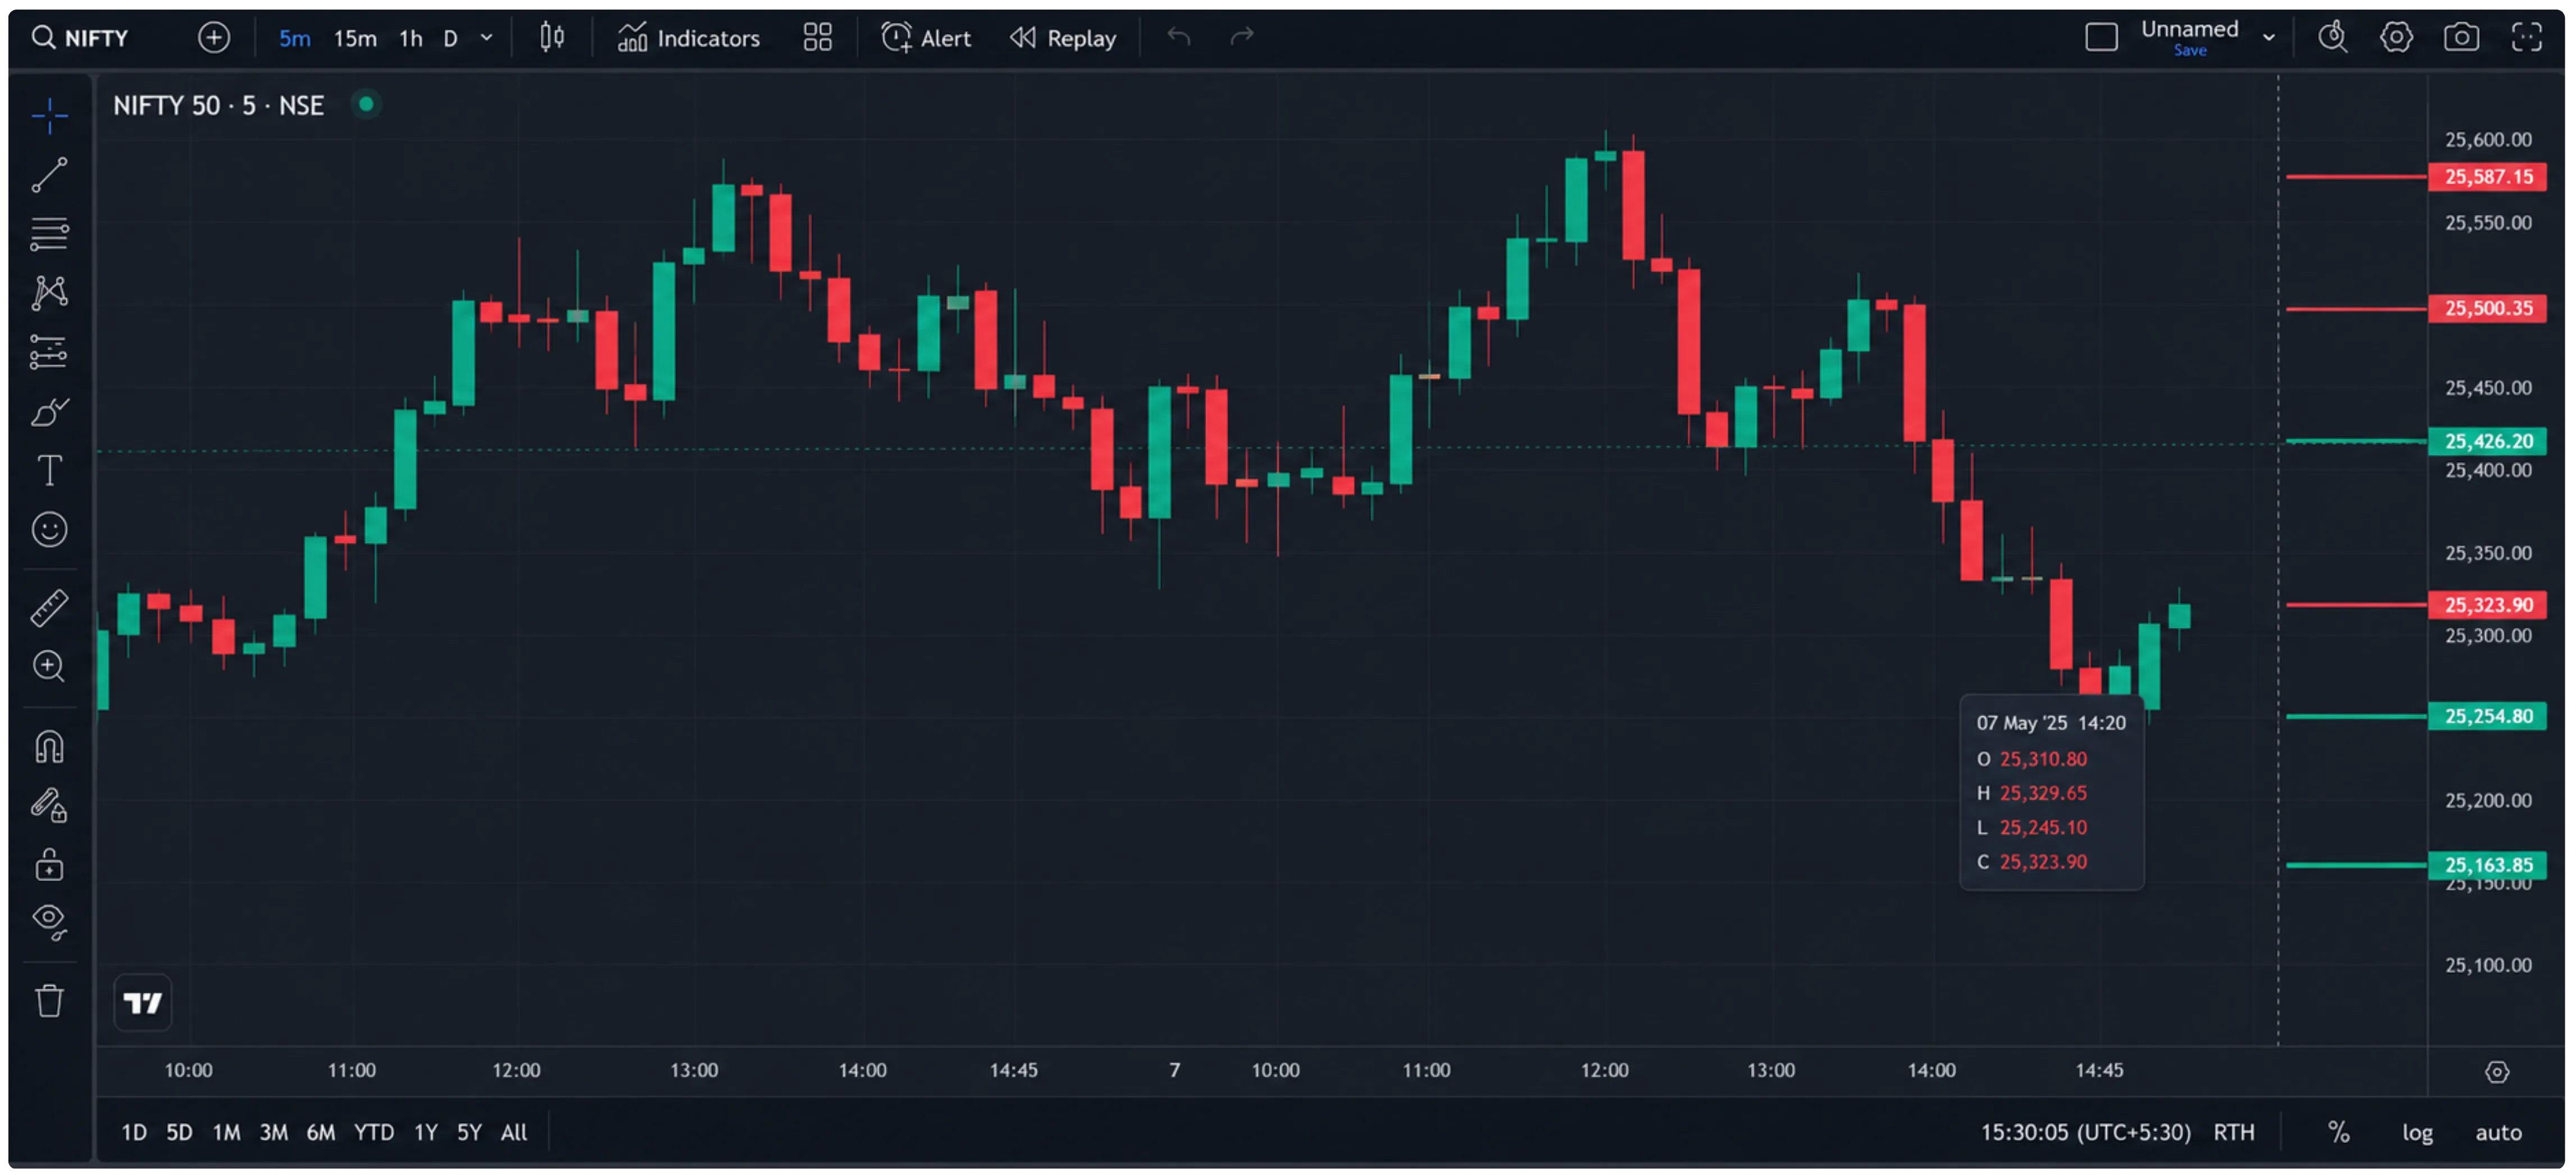Screen dimensions: 2576x1175
Task: Open chart settings gear
Action: [2396, 38]
